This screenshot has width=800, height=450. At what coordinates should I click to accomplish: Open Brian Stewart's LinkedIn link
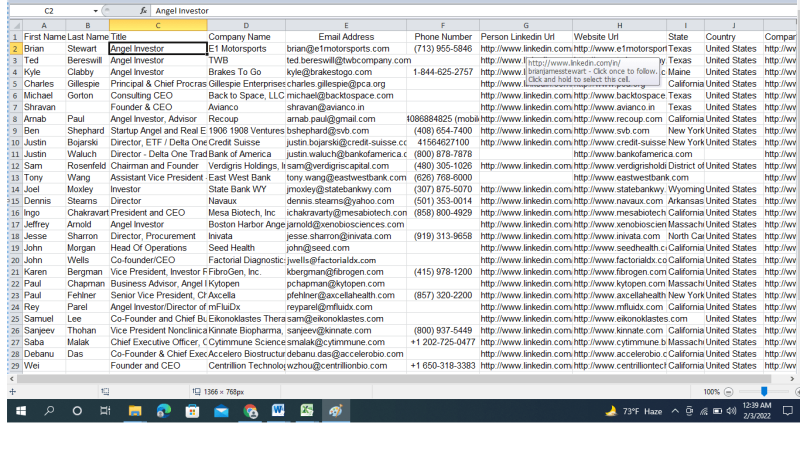click(526, 48)
